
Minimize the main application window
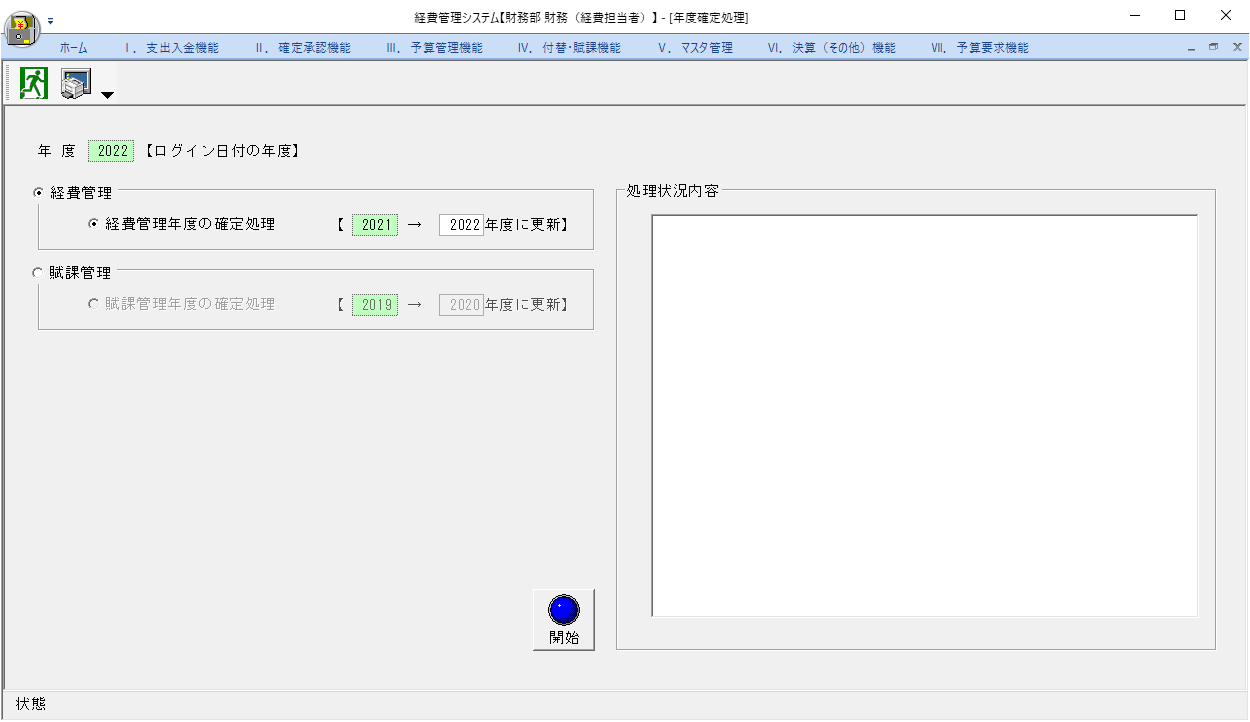(x=1134, y=15)
